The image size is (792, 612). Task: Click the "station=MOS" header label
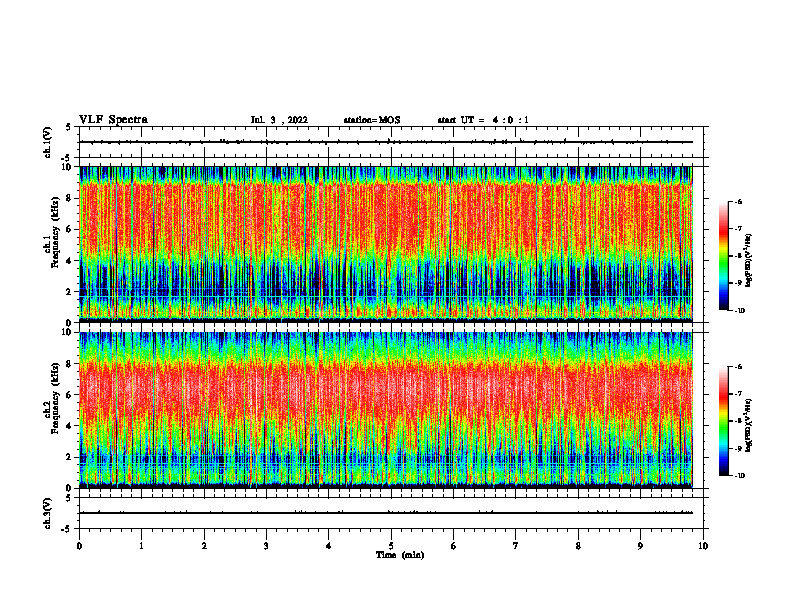click(372, 120)
